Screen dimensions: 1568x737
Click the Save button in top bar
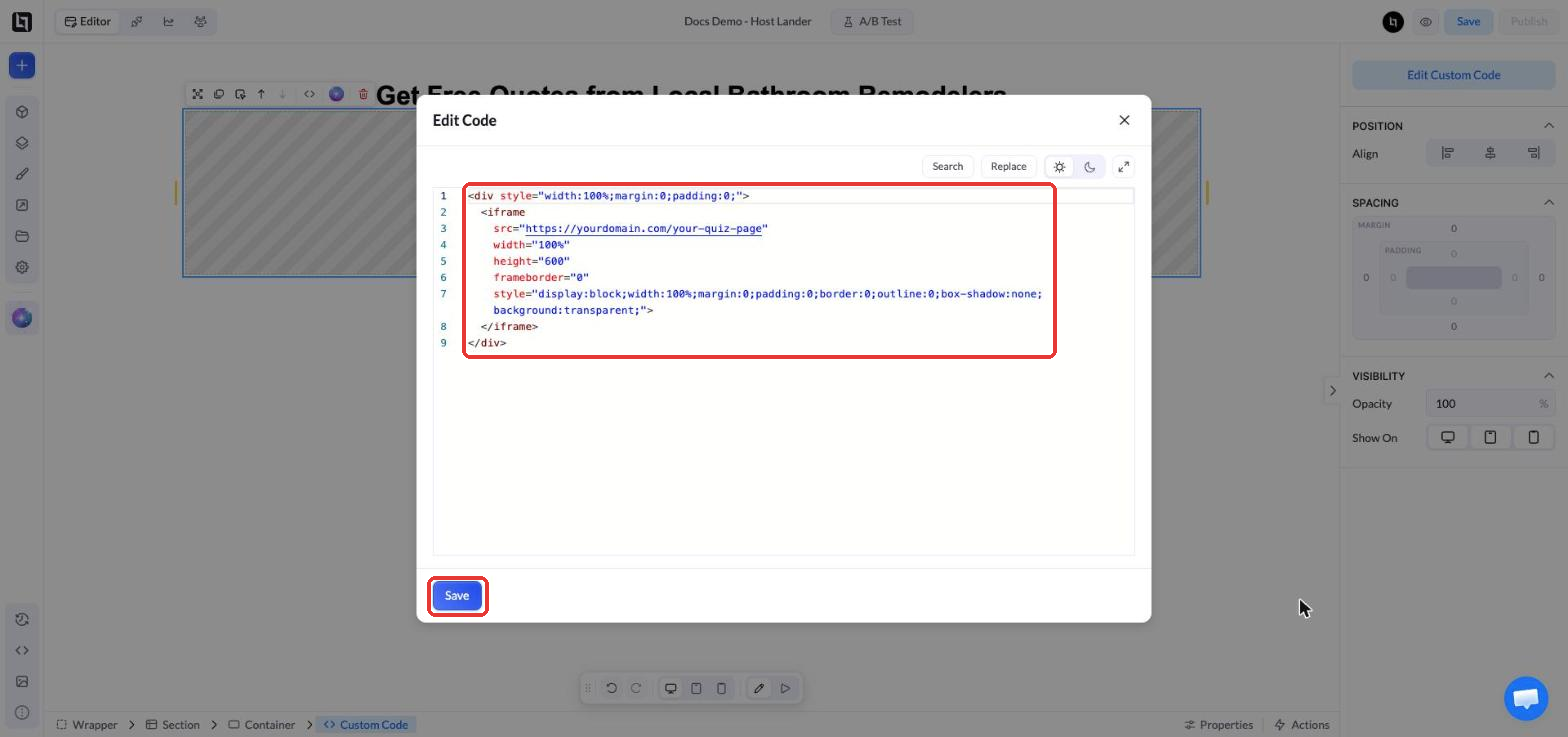1468,21
